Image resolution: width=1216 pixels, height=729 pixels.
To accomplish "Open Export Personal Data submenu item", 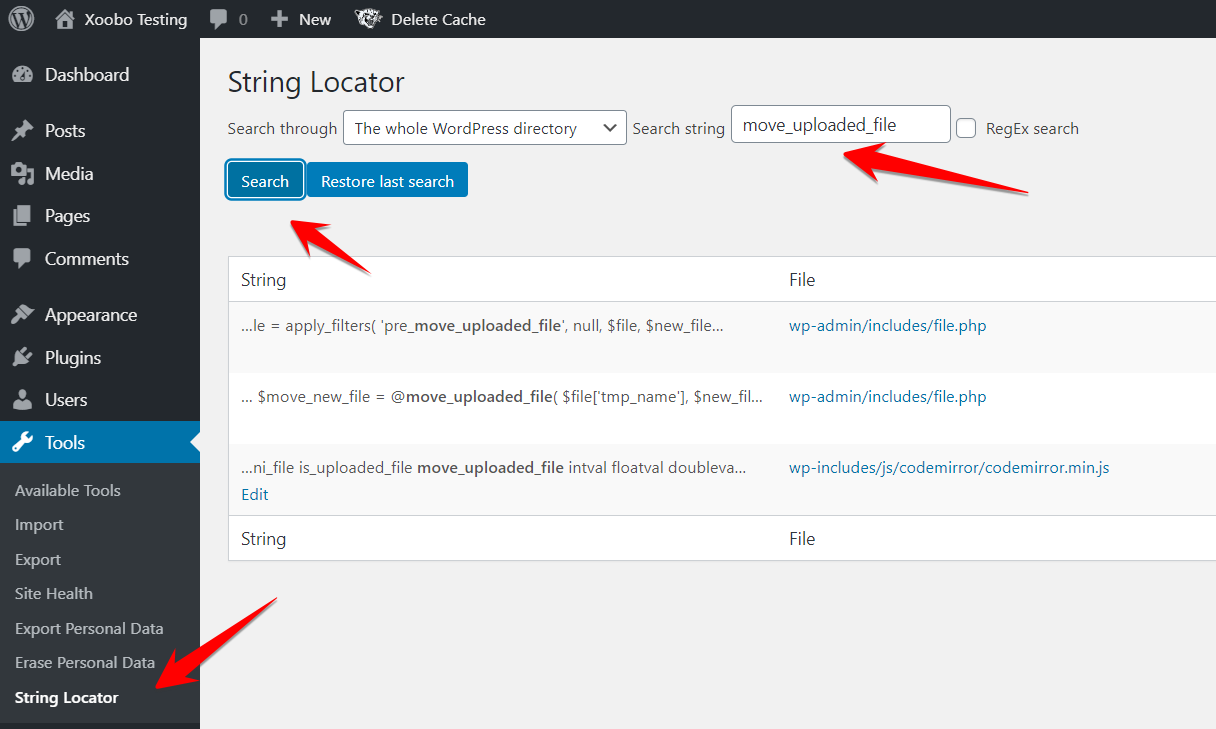I will coord(89,629).
